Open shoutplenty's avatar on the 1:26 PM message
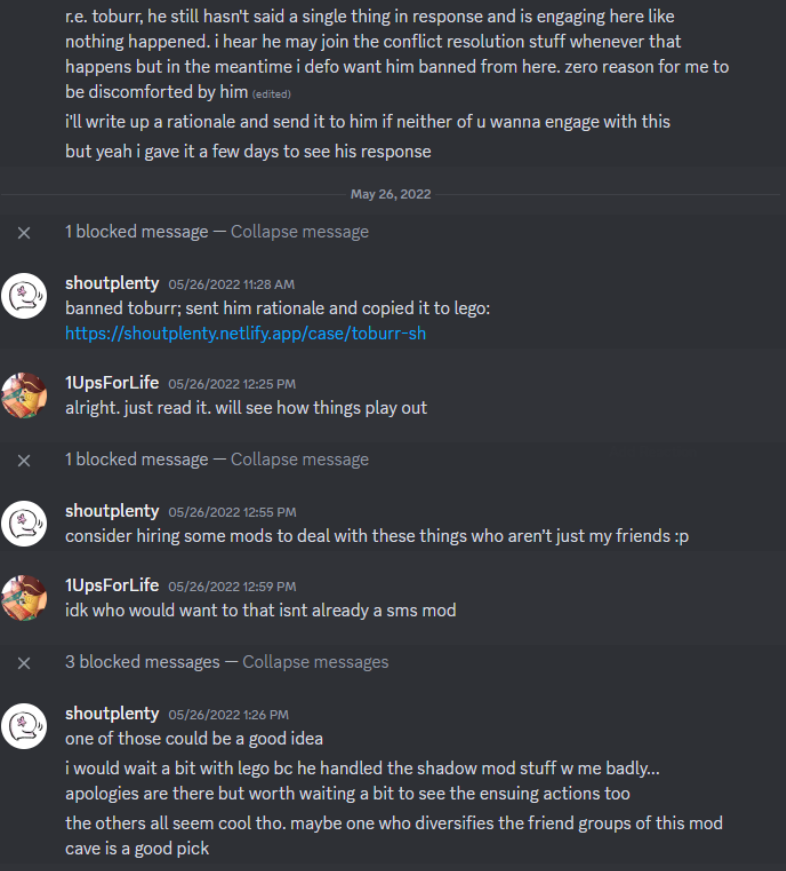 pos(24,726)
